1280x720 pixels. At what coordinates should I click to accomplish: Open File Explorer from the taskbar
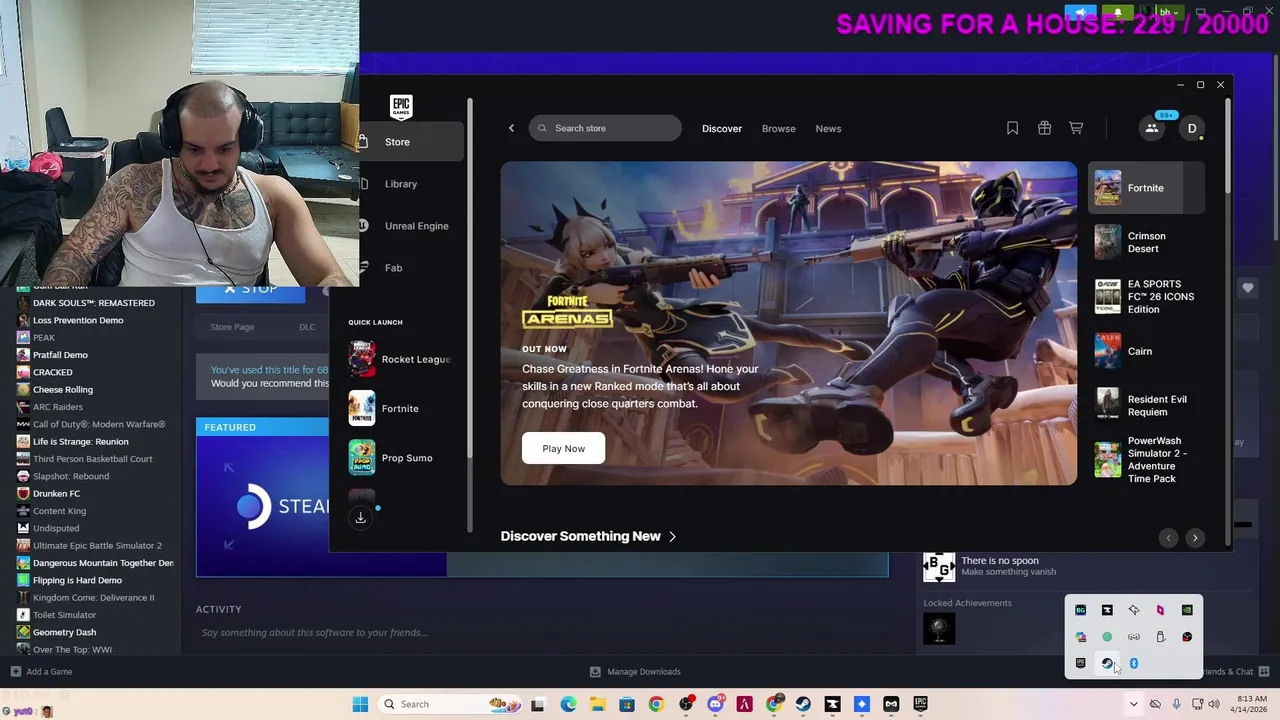tap(597, 704)
